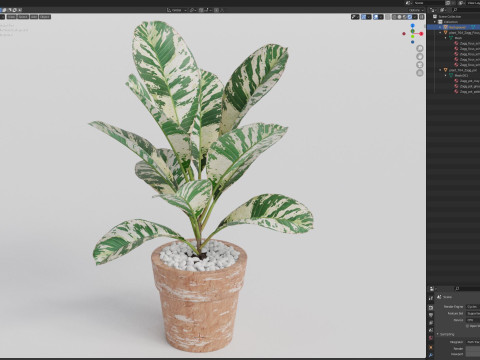The image size is (480, 360).
Task: Click the outliner search field
Action: [x=466, y=10]
